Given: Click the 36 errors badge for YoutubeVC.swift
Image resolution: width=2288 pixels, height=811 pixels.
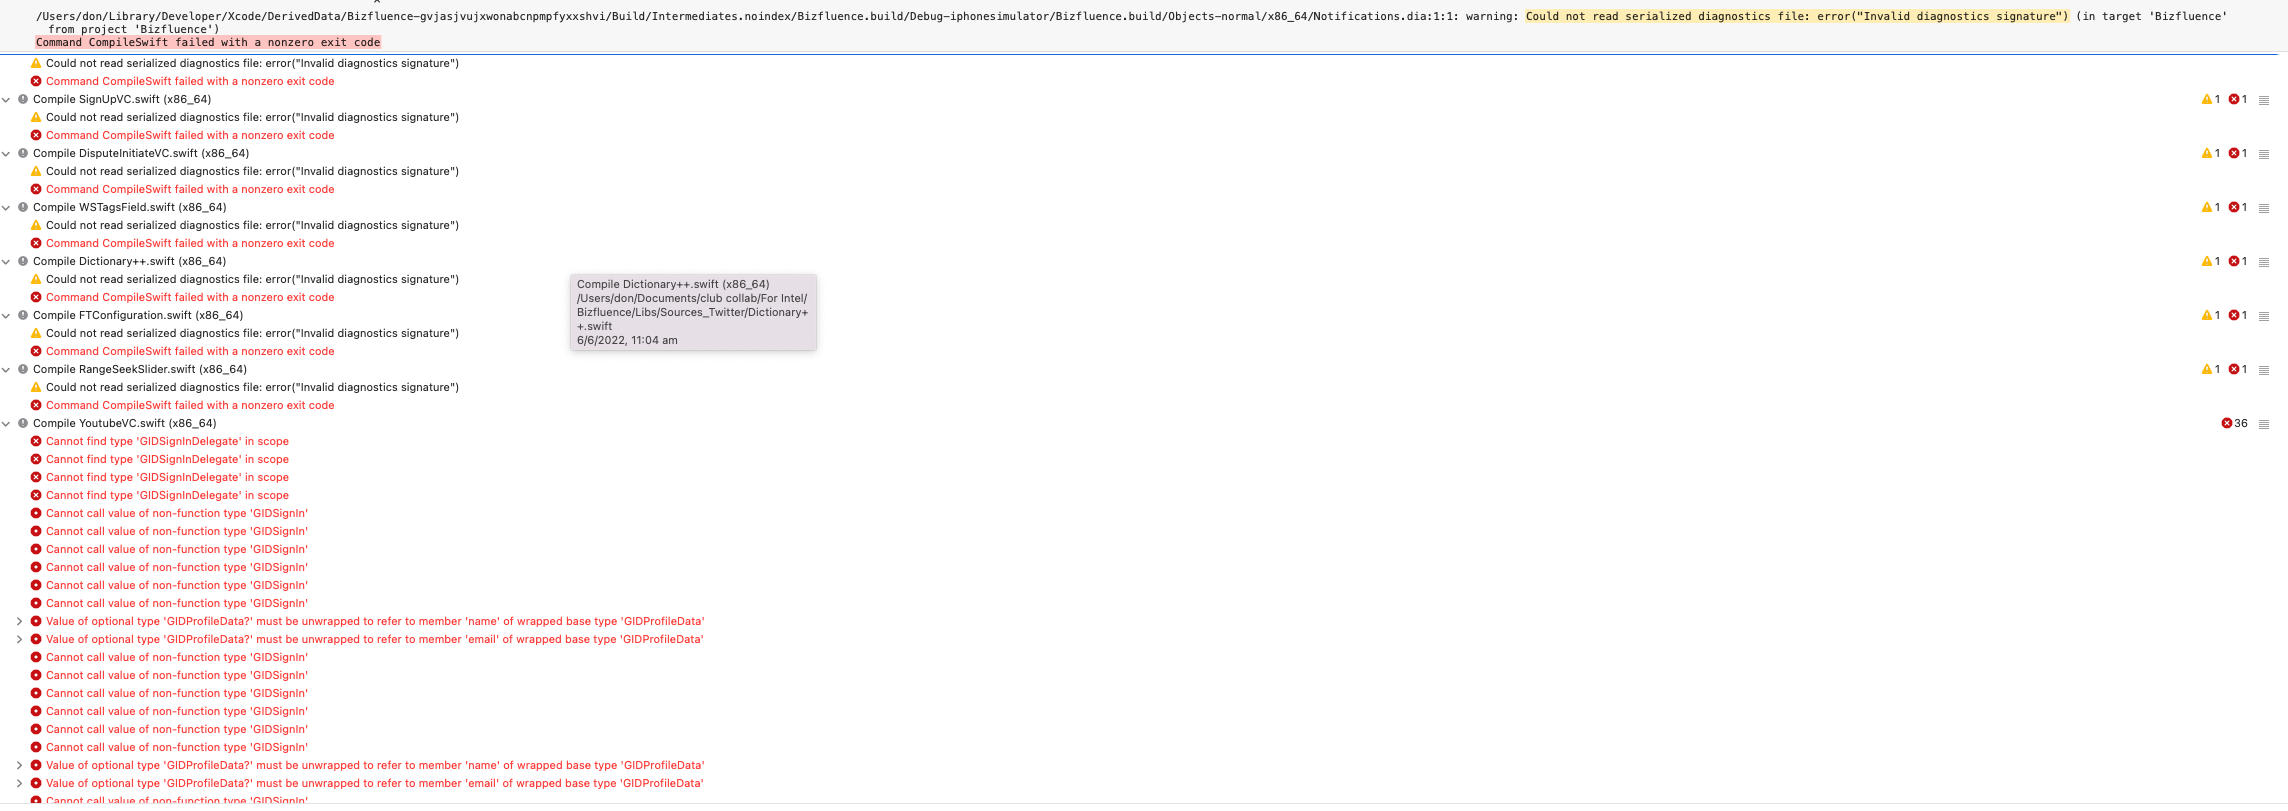Looking at the screenshot, I should (x=2234, y=424).
